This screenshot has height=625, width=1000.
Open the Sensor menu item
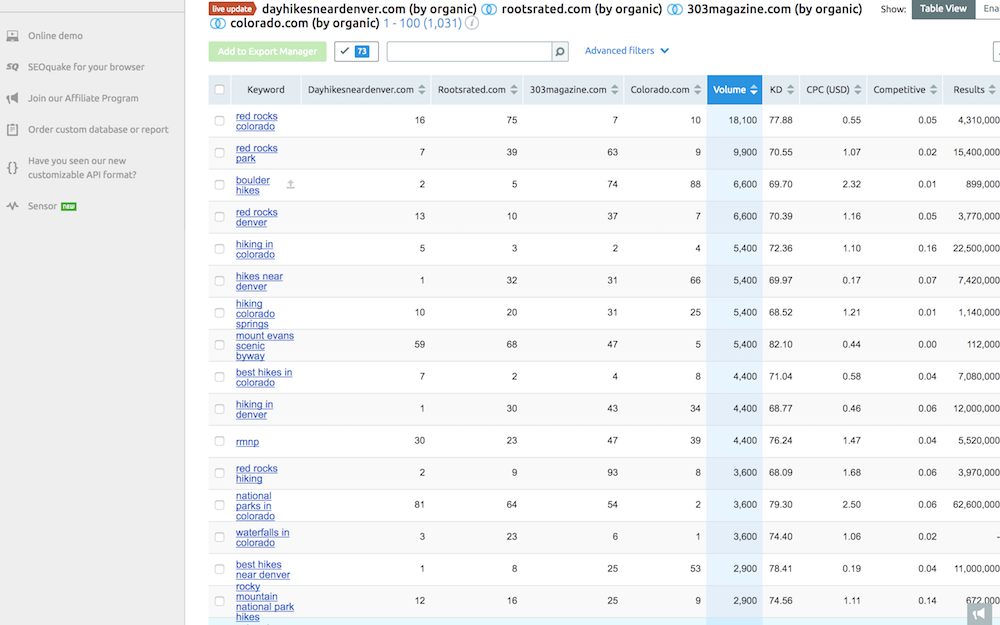[42, 206]
